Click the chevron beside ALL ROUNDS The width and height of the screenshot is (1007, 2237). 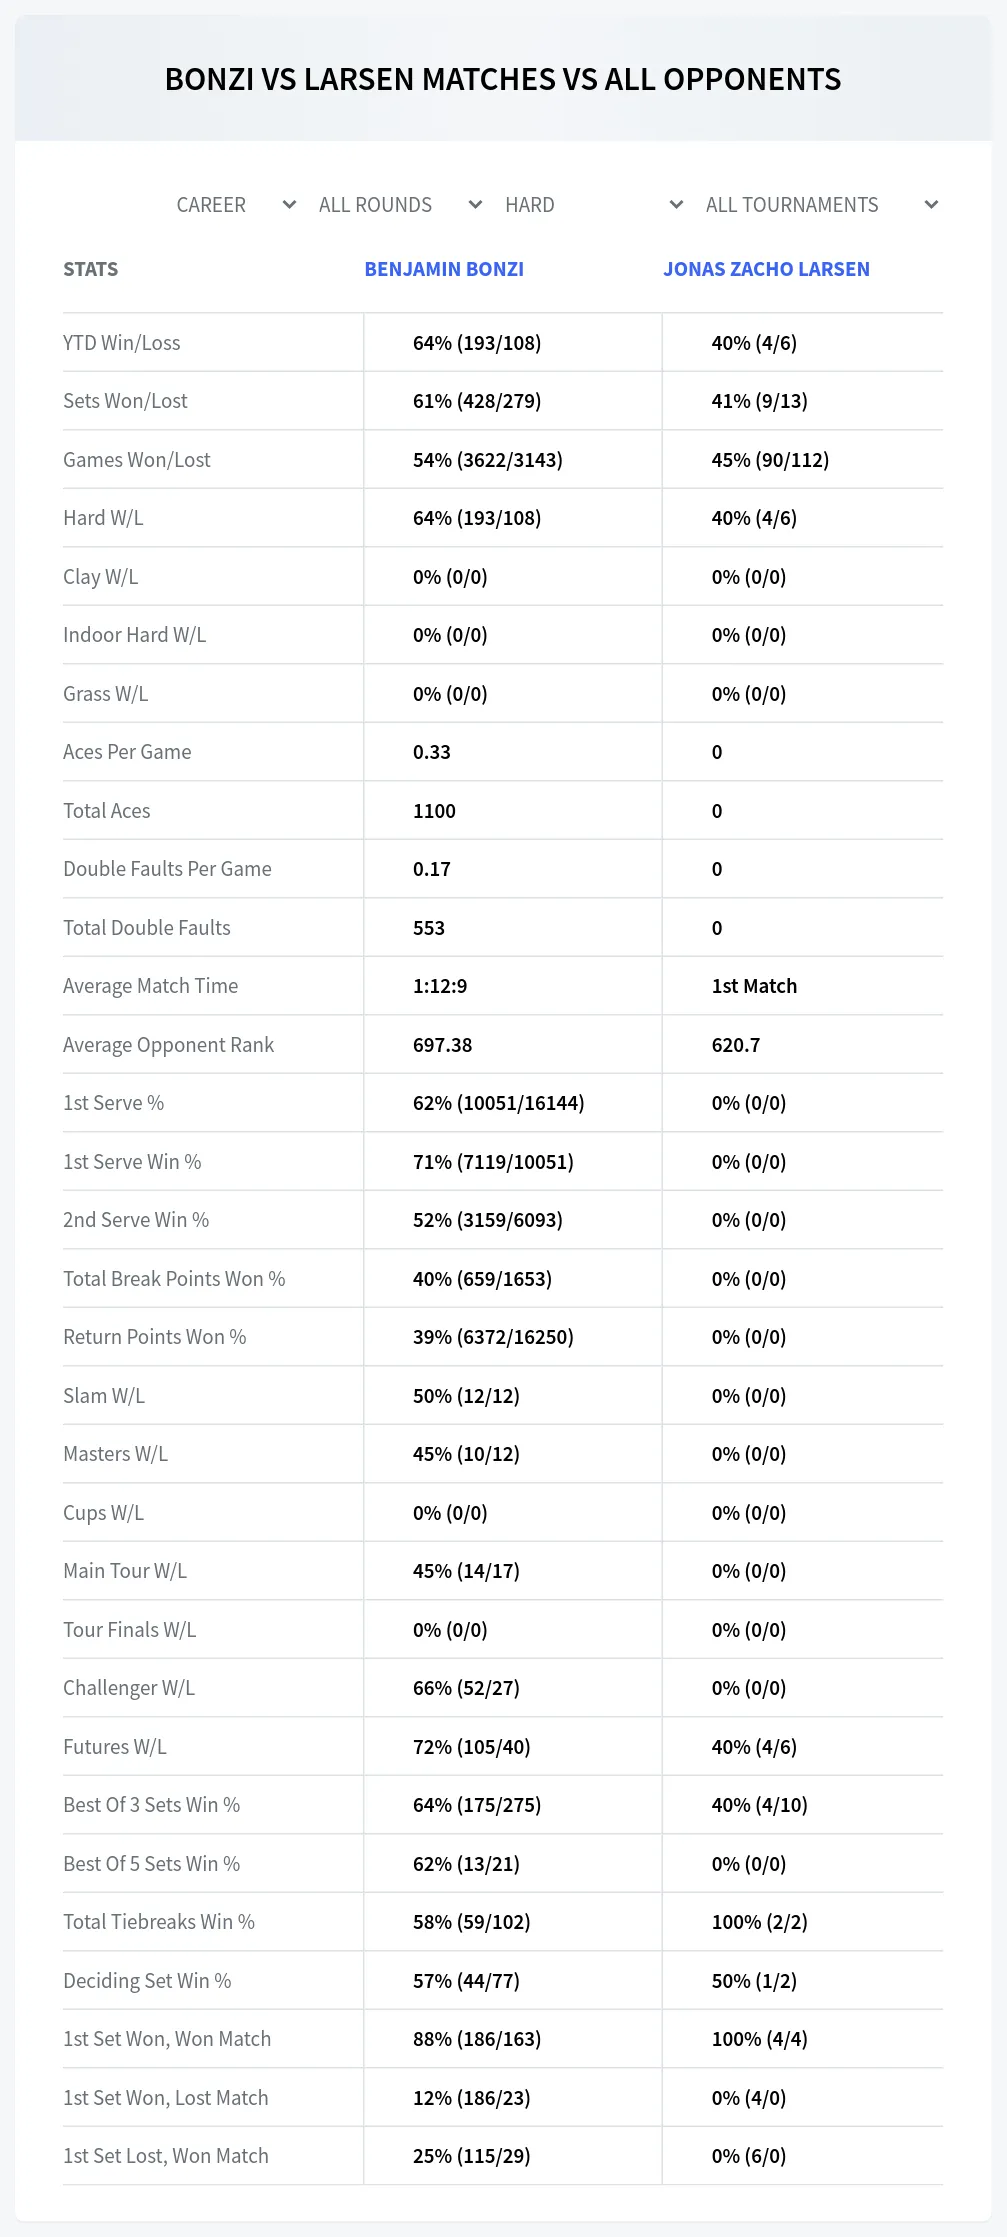coord(476,205)
